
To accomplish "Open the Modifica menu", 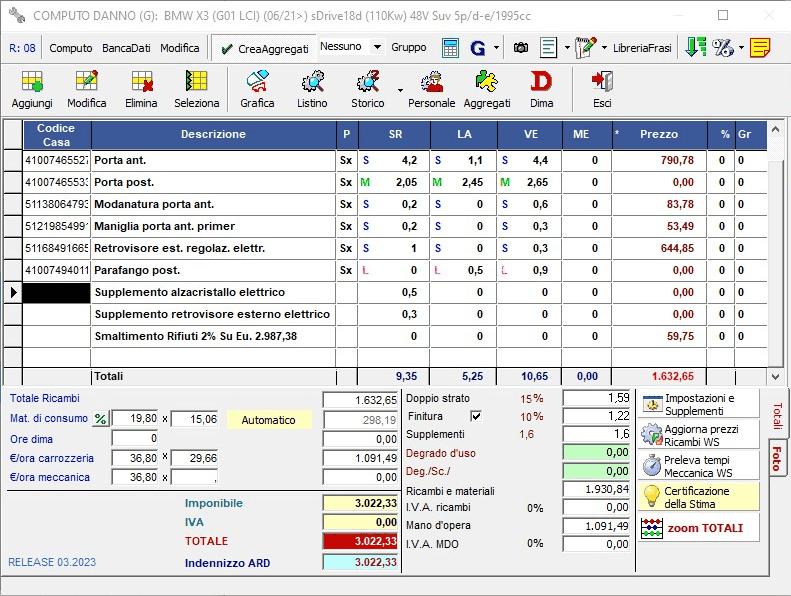I will click(x=180, y=48).
